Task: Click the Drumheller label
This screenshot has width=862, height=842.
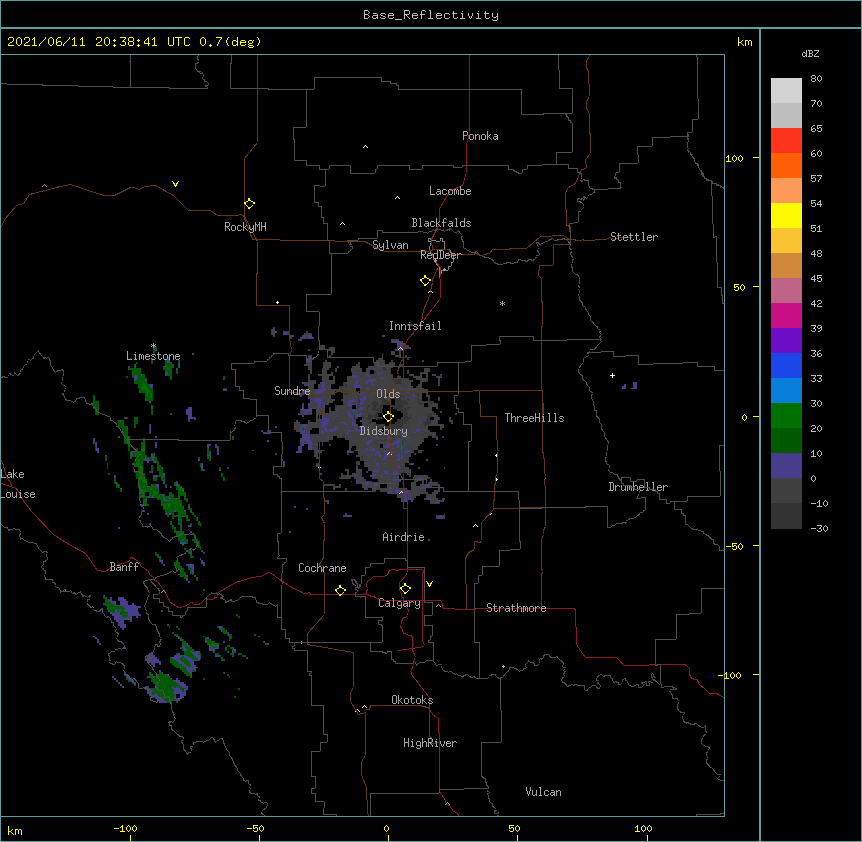Action: click(x=638, y=487)
